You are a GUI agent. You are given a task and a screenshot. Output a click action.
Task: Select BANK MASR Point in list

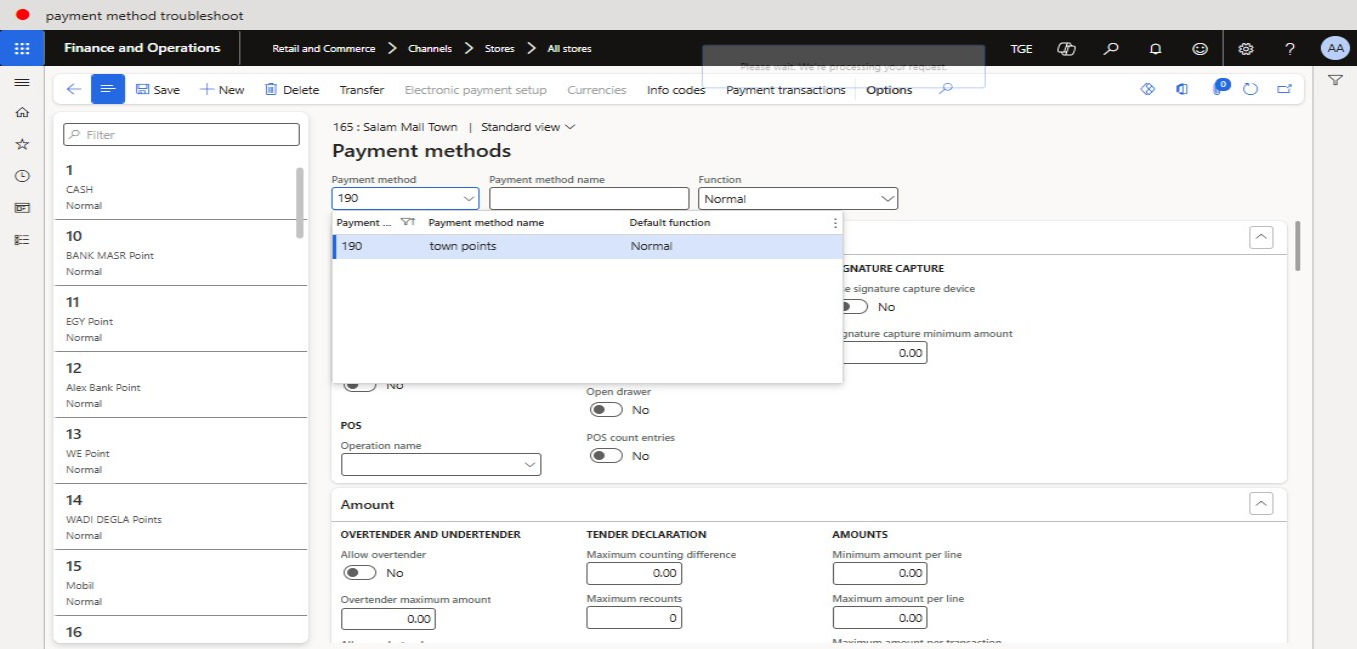click(180, 253)
